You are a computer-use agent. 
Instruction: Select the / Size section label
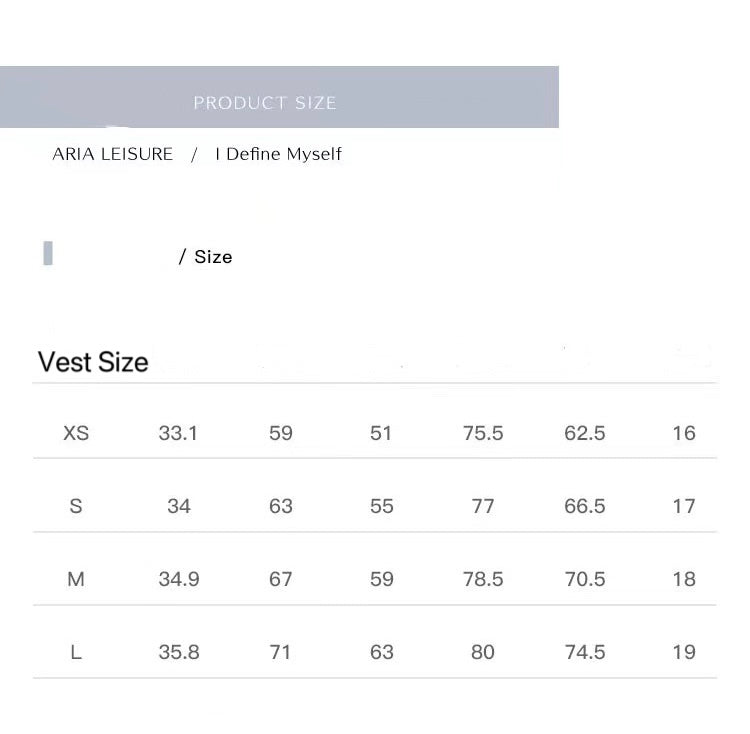[205, 257]
